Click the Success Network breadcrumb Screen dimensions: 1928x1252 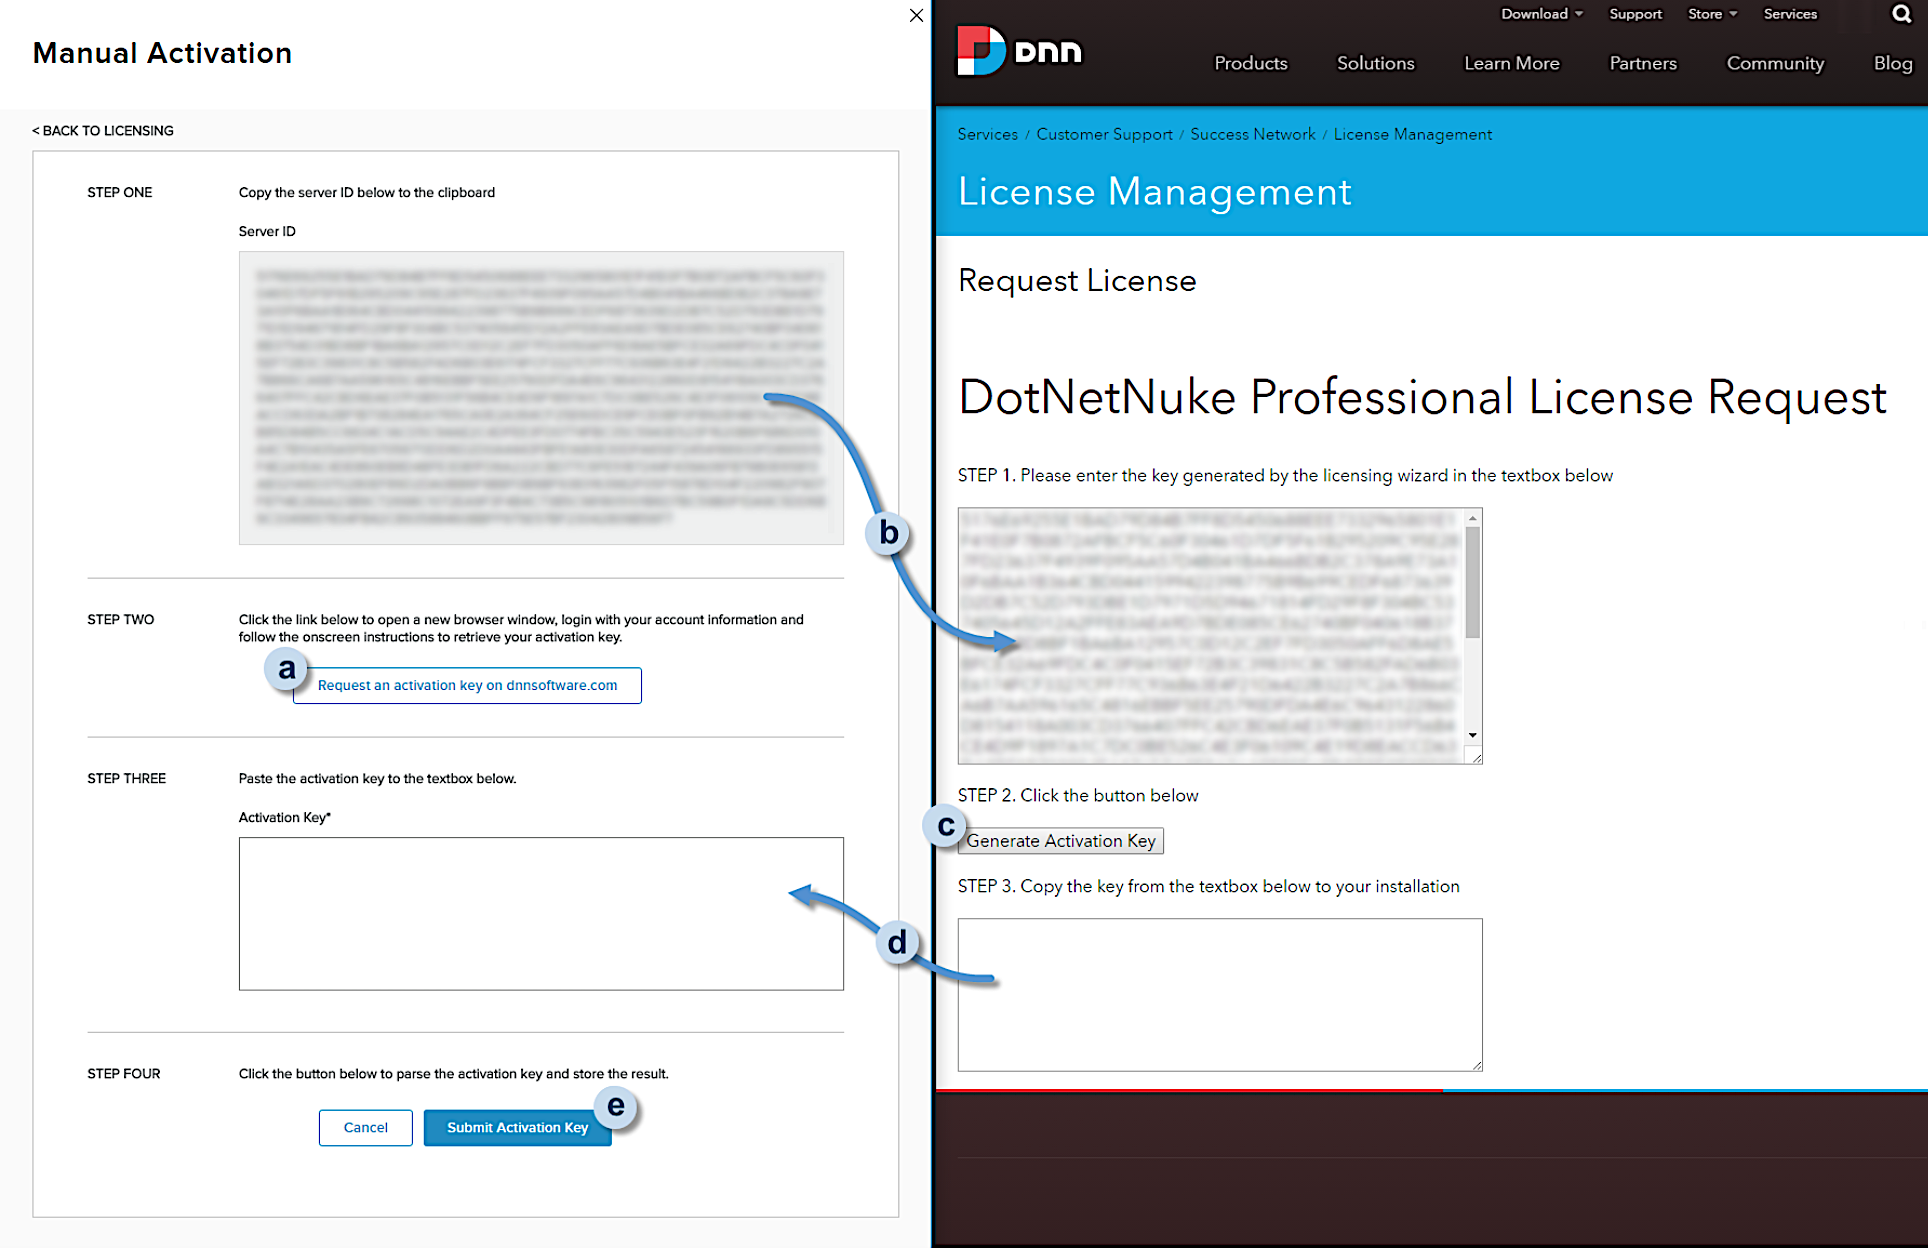pyautogui.click(x=1252, y=134)
